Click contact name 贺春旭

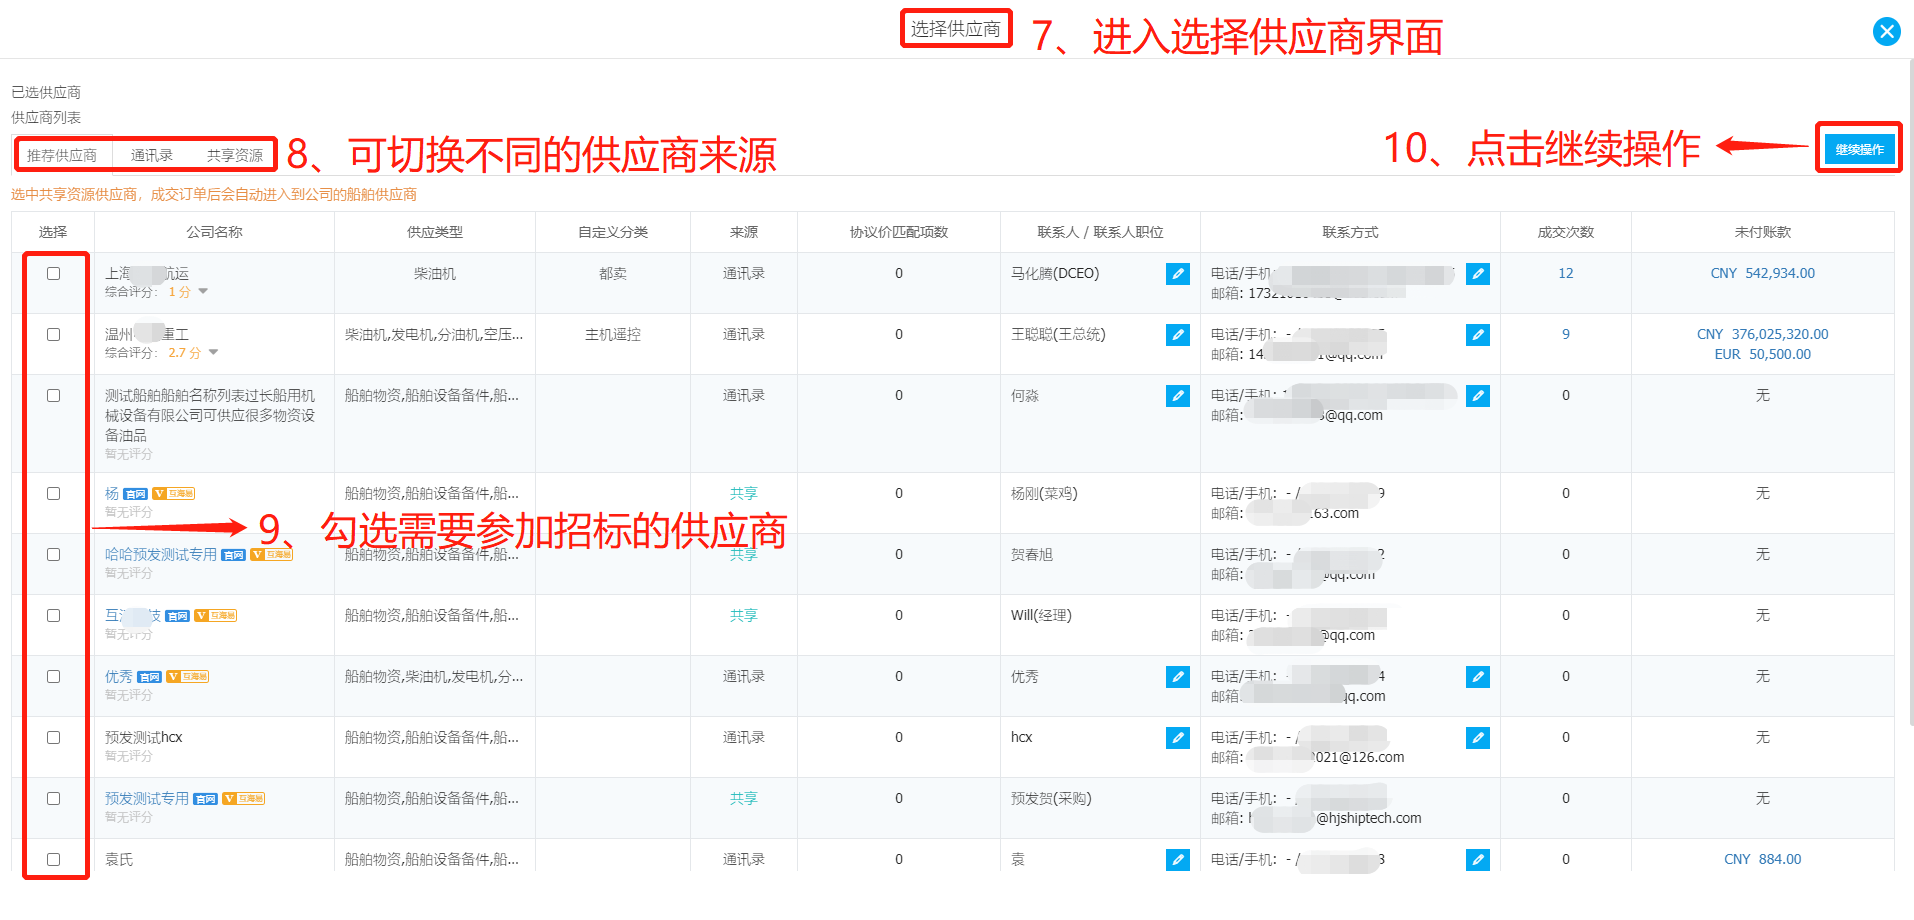tap(1031, 555)
